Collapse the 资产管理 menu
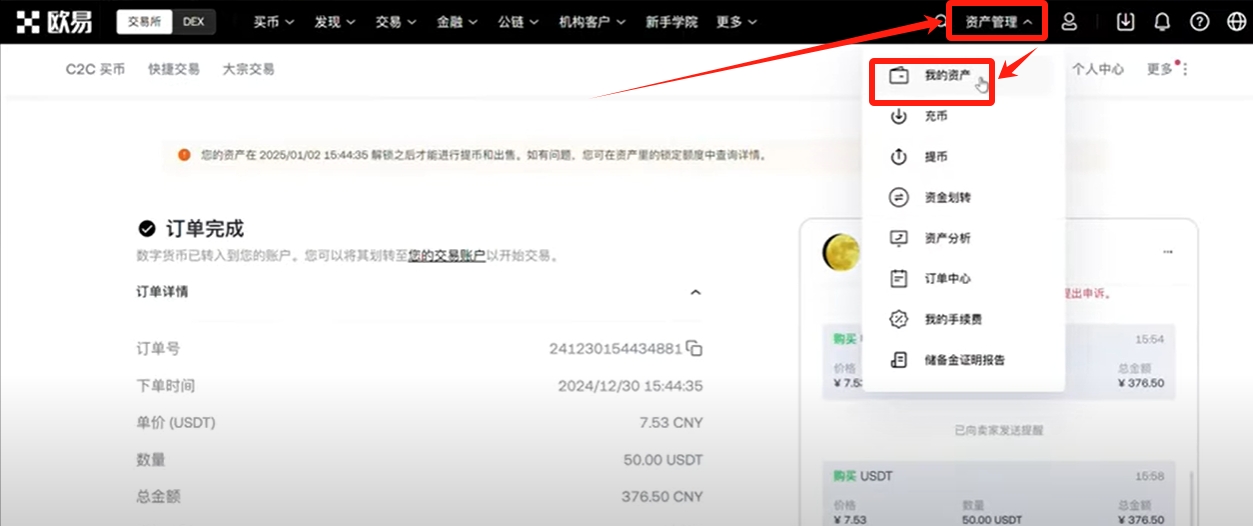 tap(998, 22)
